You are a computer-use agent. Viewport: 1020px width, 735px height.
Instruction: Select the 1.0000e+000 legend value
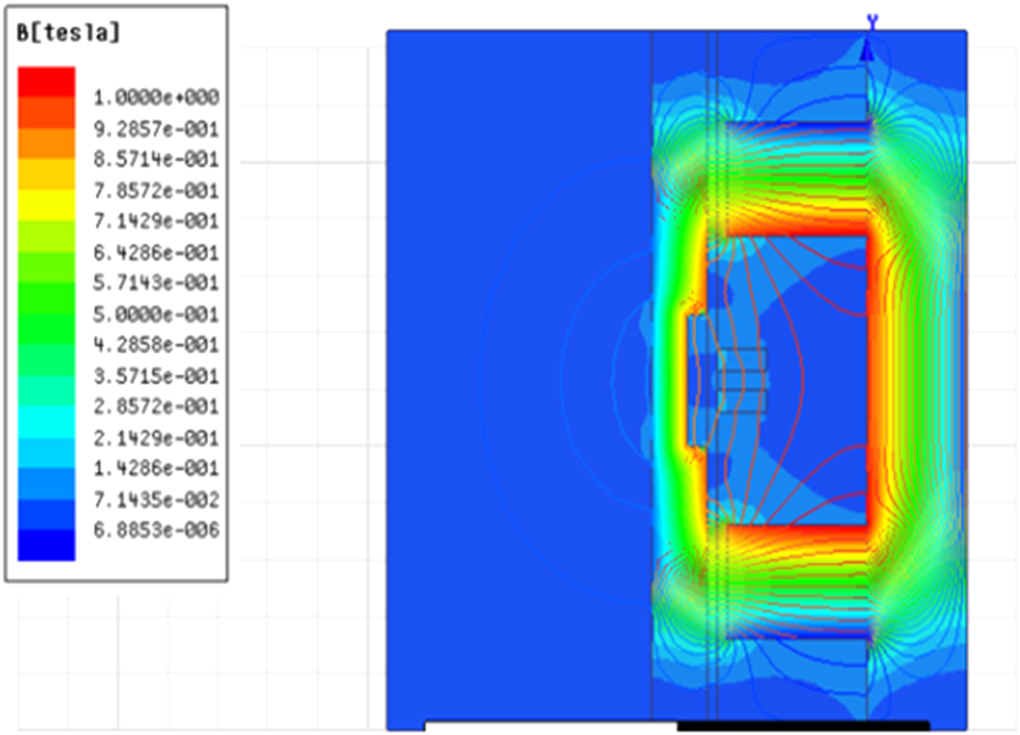[156, 98]
